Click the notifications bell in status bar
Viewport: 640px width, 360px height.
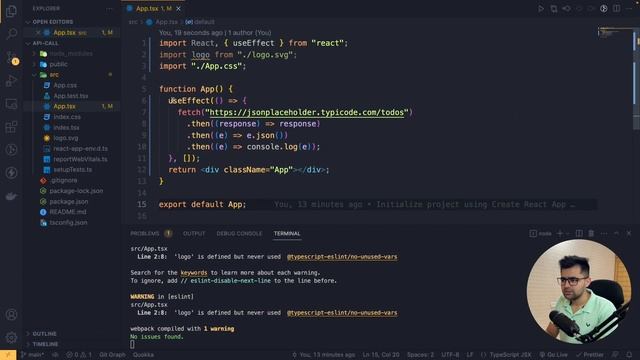point(629,355)
